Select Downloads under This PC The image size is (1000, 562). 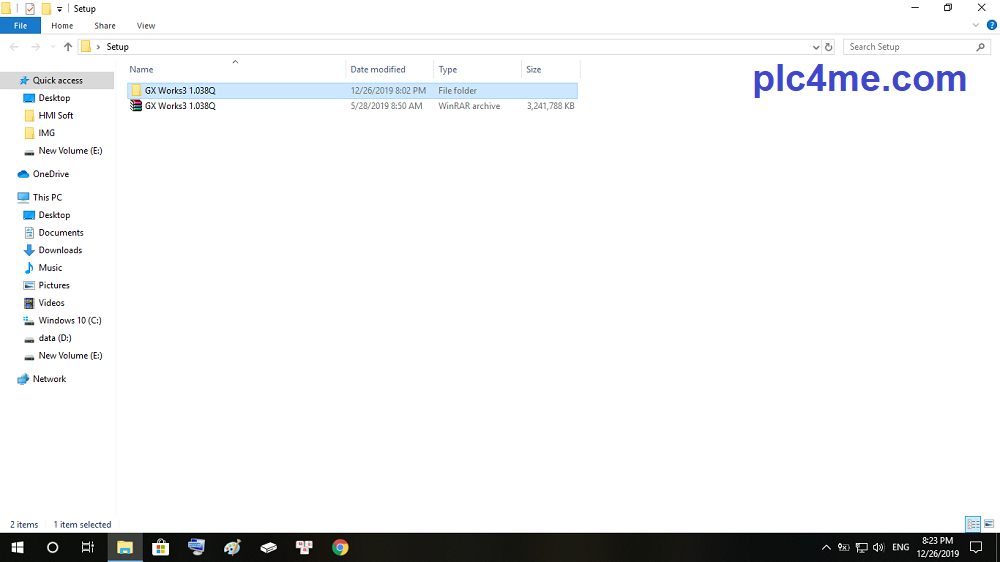[x=60, y=250]
